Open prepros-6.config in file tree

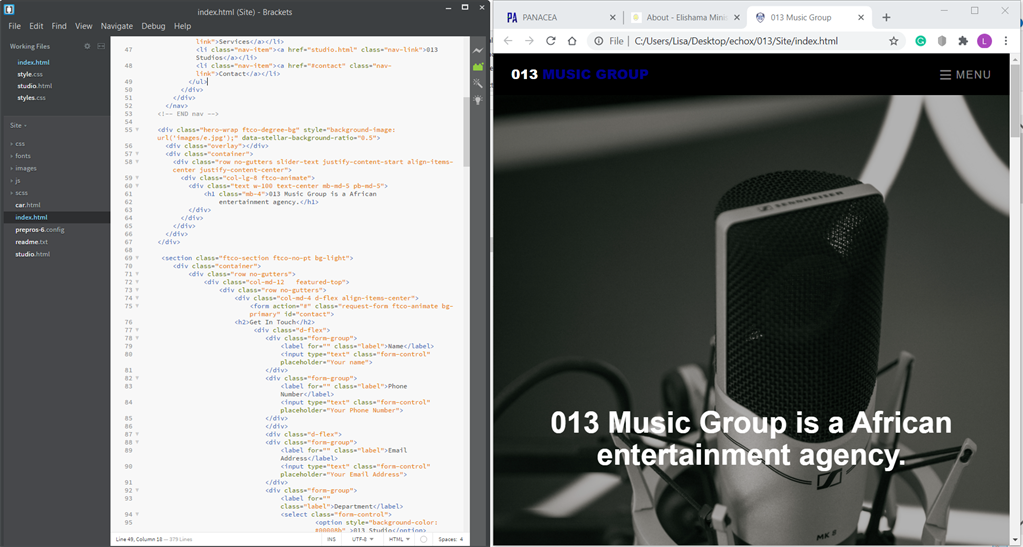pos(40,230)
